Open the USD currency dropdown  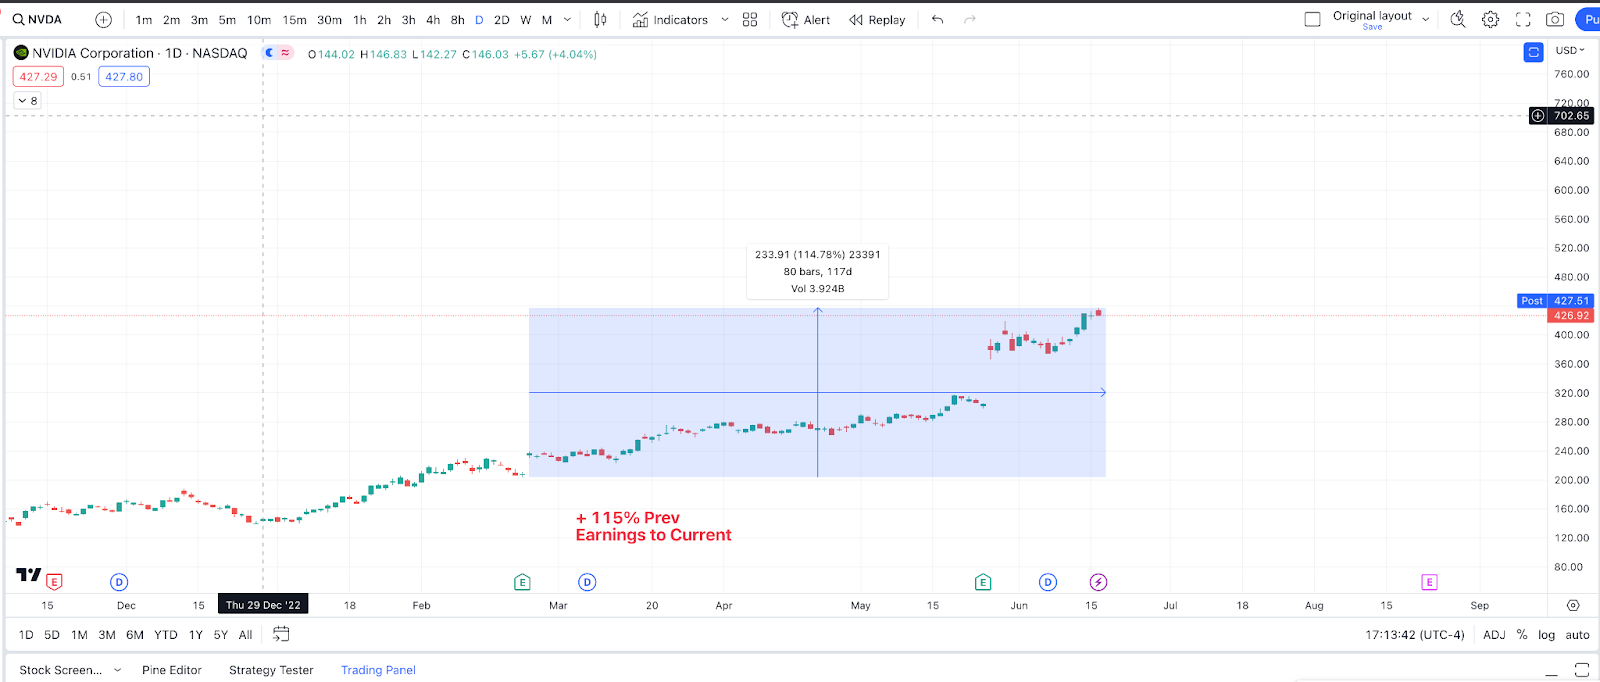click(1570, 50)
